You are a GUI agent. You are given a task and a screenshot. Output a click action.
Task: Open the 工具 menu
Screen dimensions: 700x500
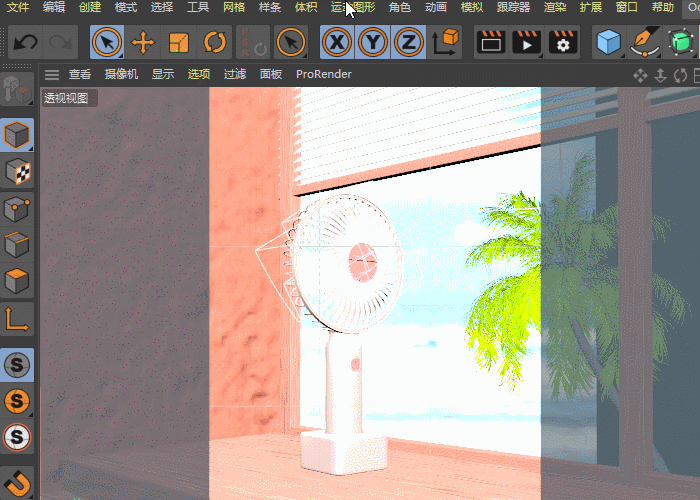coord(198,7)
